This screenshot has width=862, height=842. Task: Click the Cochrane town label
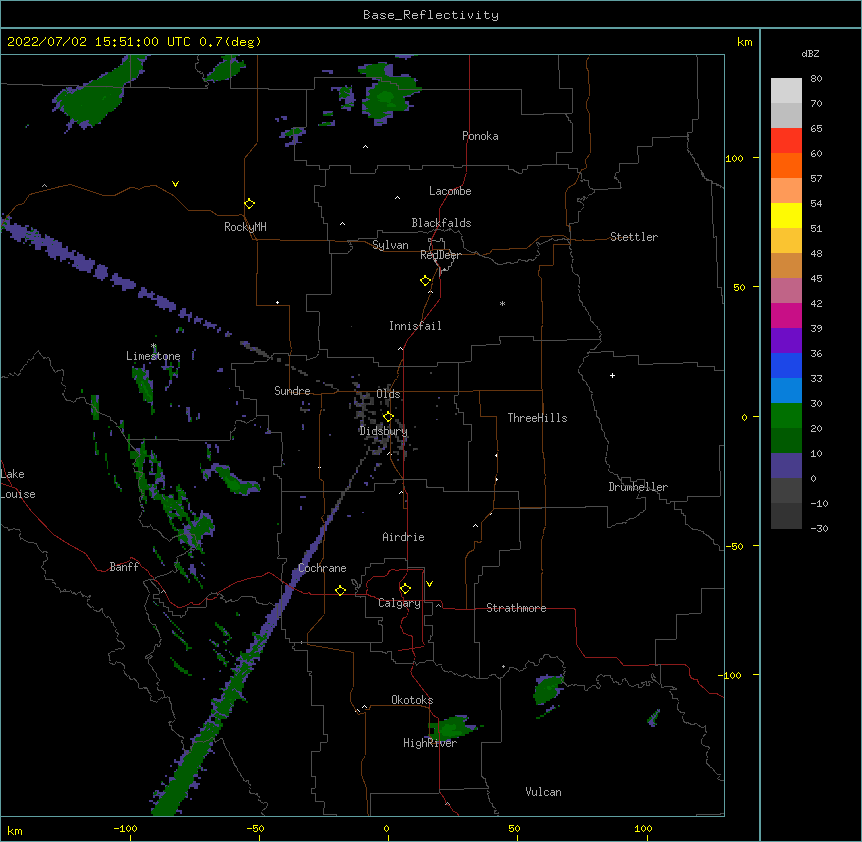(322, 568)
